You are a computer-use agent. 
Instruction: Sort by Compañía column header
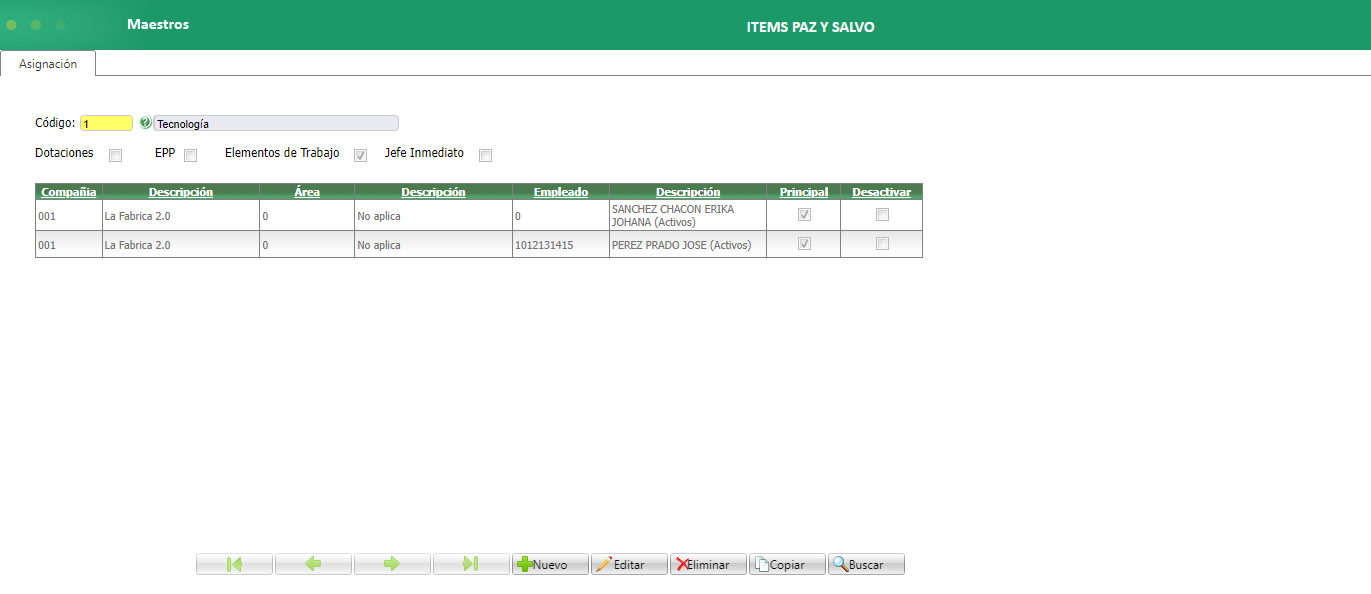69,192
